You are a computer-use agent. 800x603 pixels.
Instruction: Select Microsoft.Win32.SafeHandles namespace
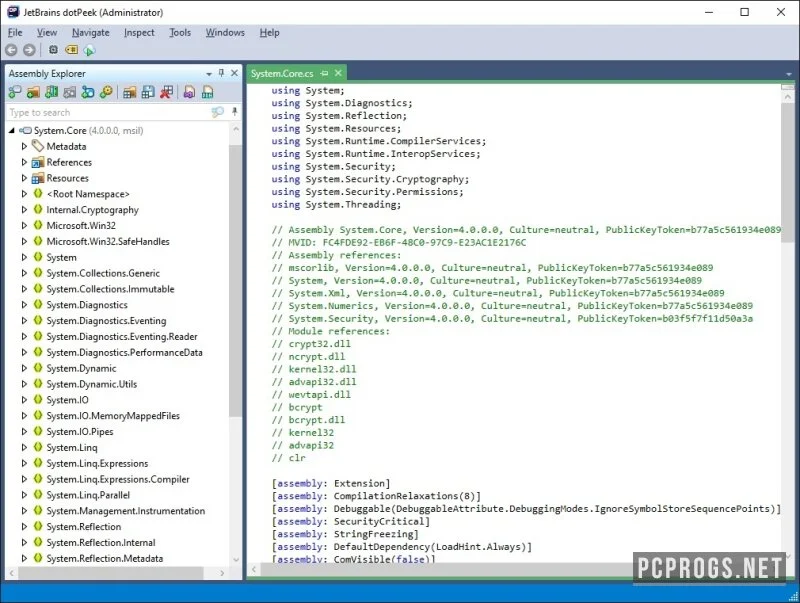(108, 242)
